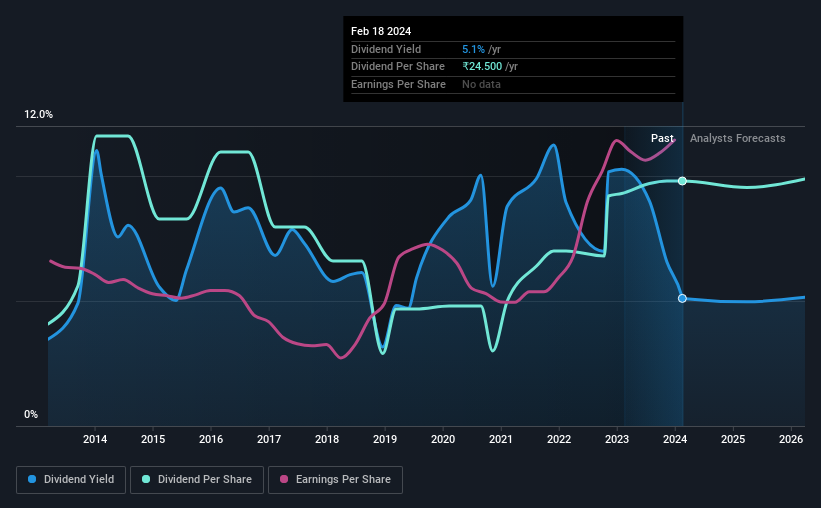821x508 pixels.
Task: Click the pink Earnings Per Share legend dot
Action: [x=284, y=479]
